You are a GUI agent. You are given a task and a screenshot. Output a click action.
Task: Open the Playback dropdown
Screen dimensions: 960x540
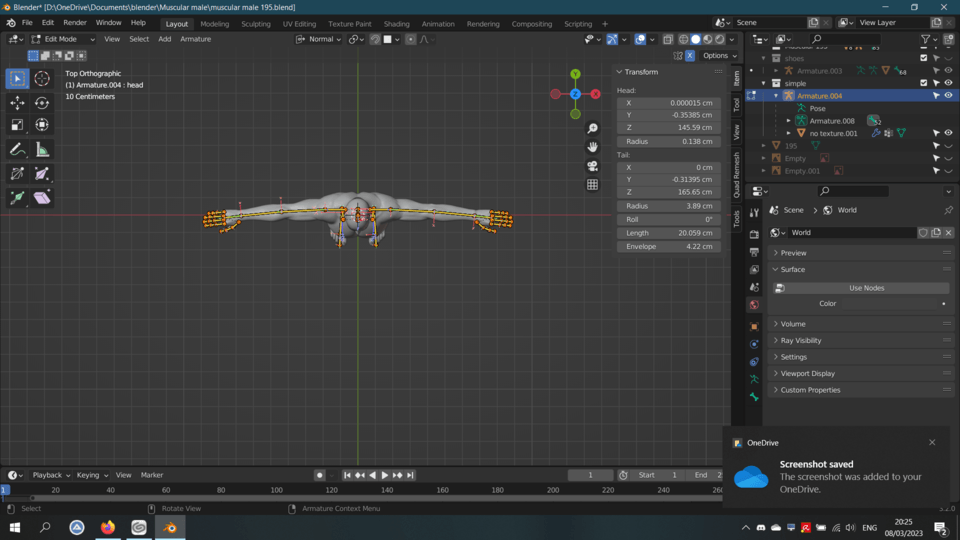point(51,475)
